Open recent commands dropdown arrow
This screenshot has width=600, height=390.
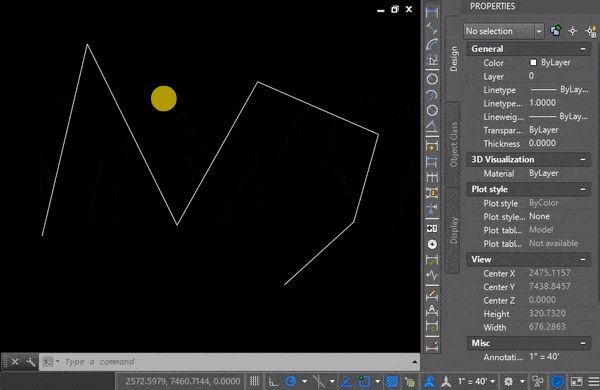click(57, 361)
